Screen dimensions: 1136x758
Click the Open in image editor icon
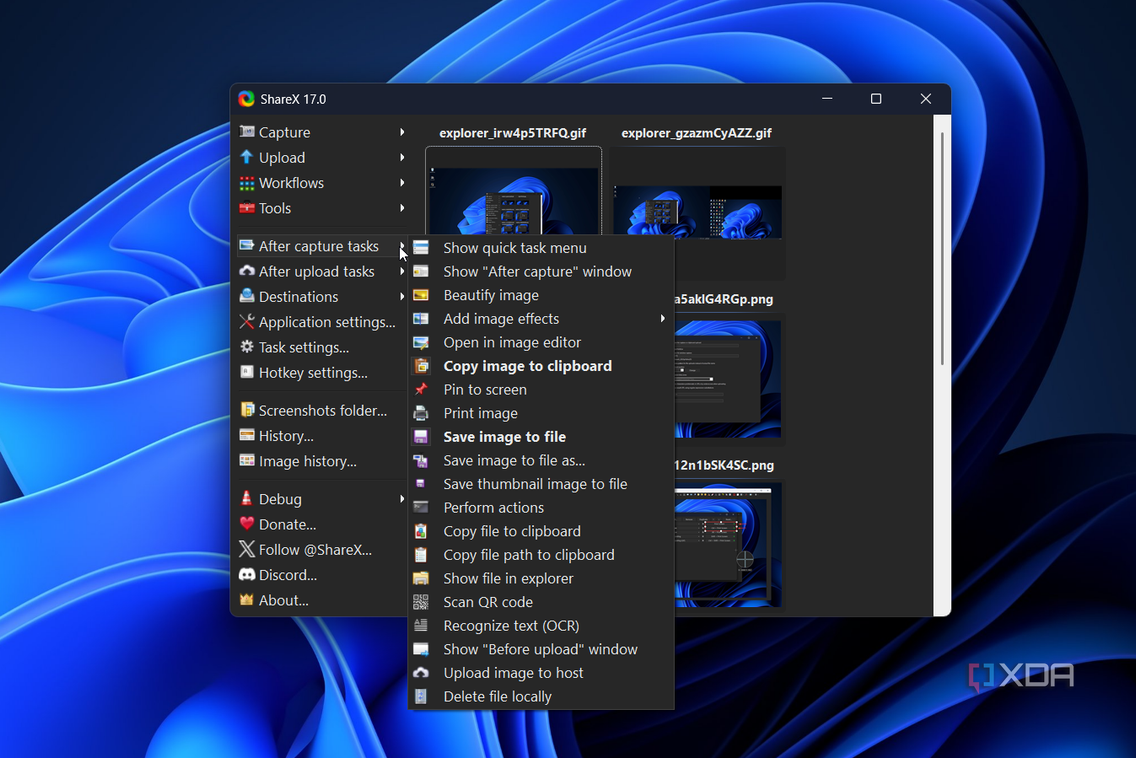pyautogui.click(x=421, y=342)
